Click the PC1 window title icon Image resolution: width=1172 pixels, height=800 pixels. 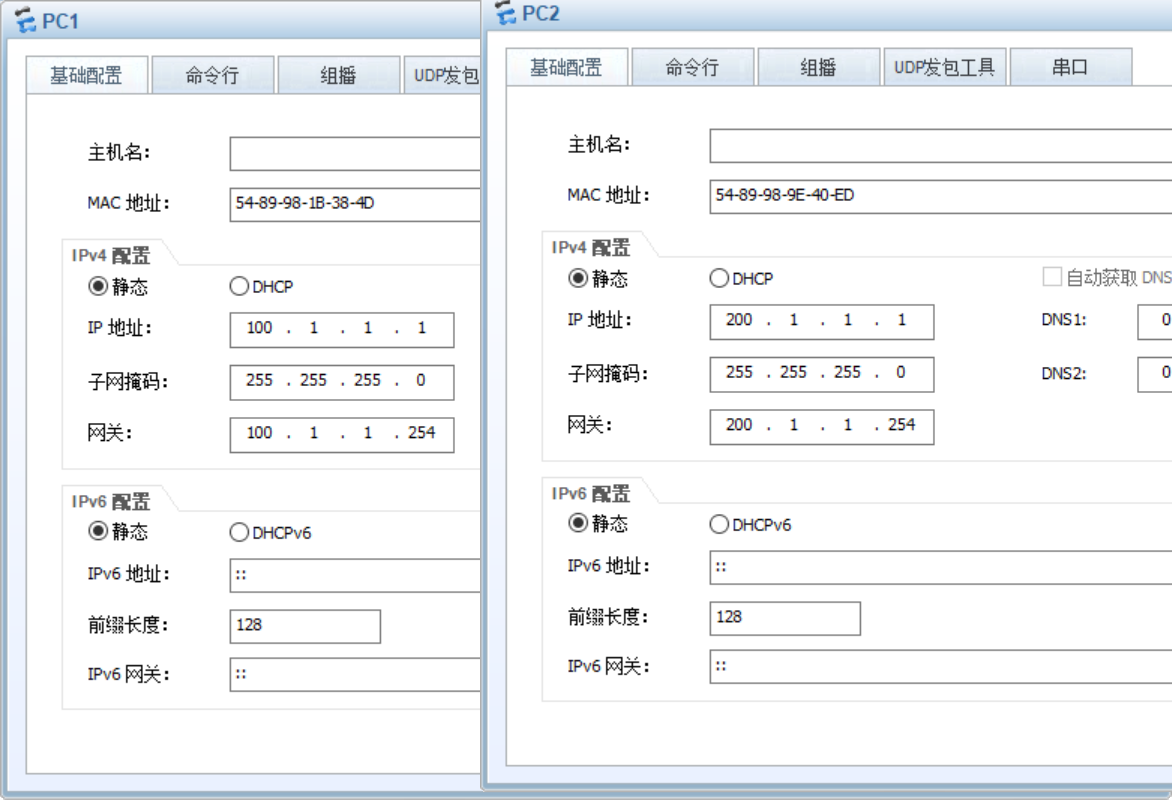[x=26, y=20]
